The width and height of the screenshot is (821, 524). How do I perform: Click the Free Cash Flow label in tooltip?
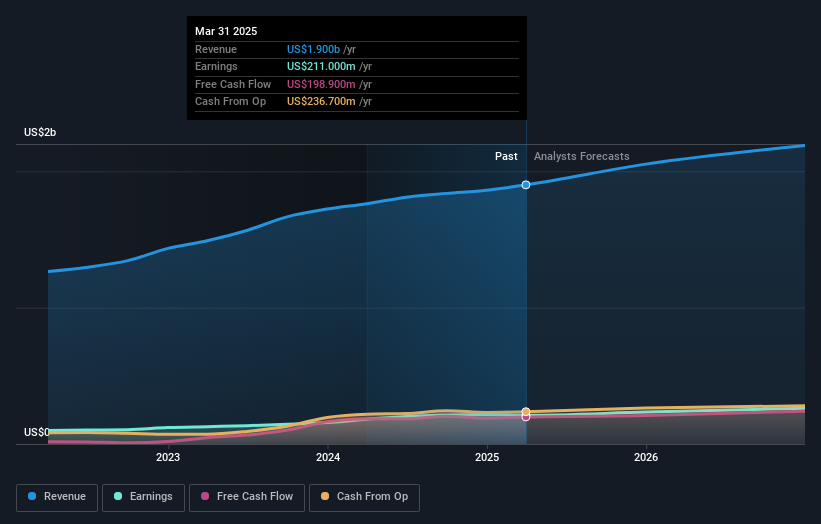coord(233,84)
